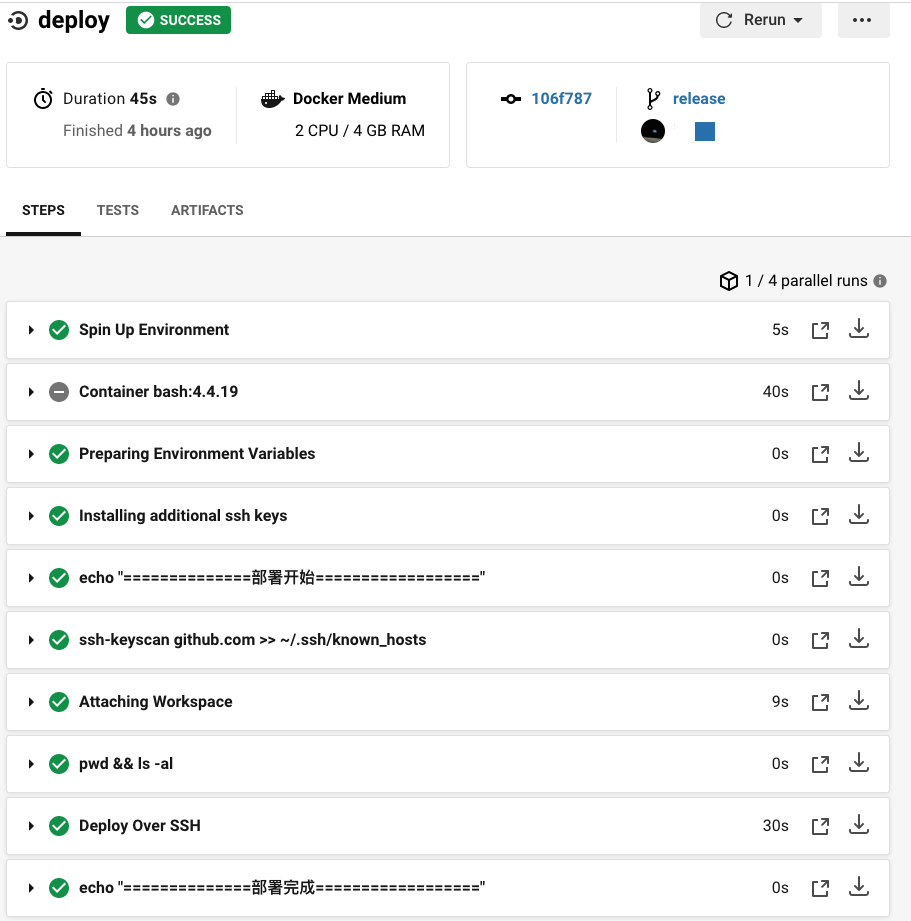Expand Installing additional ssh keys step
The height and width of the screenshot is (921, 911).
pos(31,516)
